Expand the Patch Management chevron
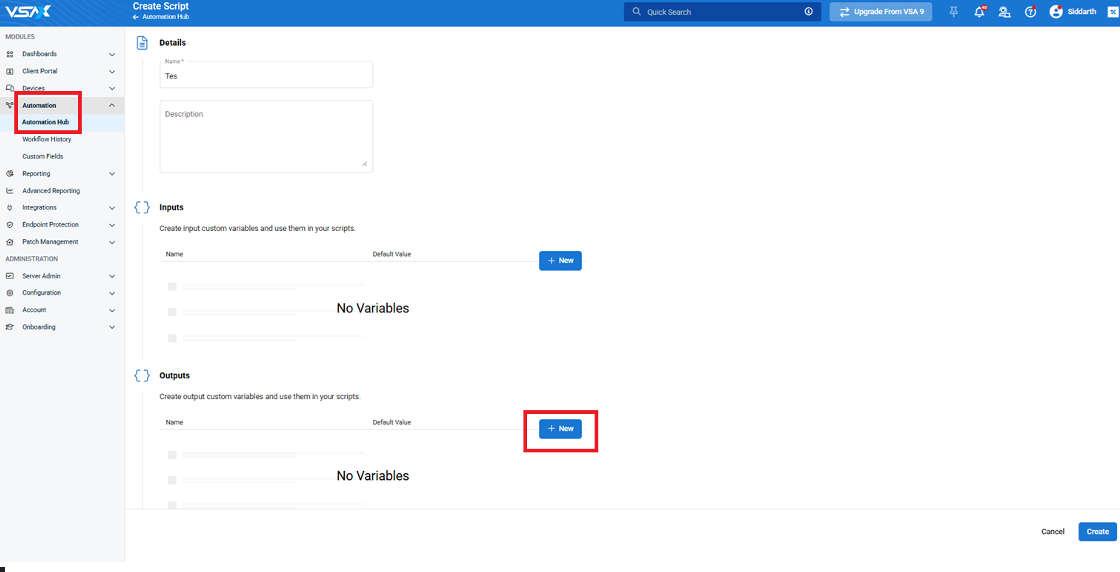 pyautogui.click(x=112, y=242)
